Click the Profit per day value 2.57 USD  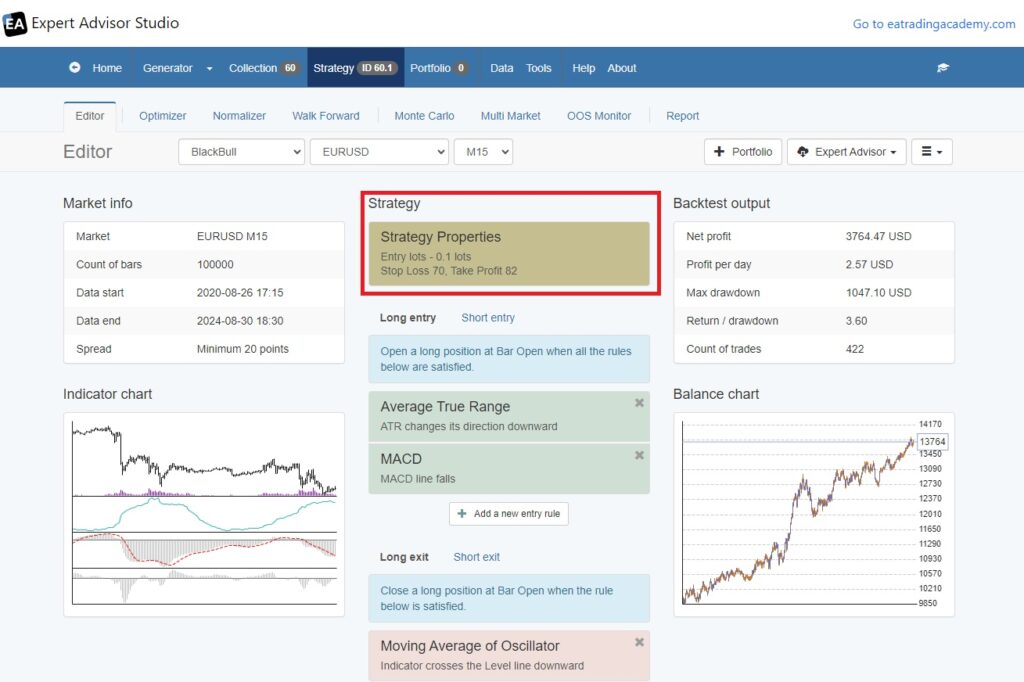(x=869, y=265)
